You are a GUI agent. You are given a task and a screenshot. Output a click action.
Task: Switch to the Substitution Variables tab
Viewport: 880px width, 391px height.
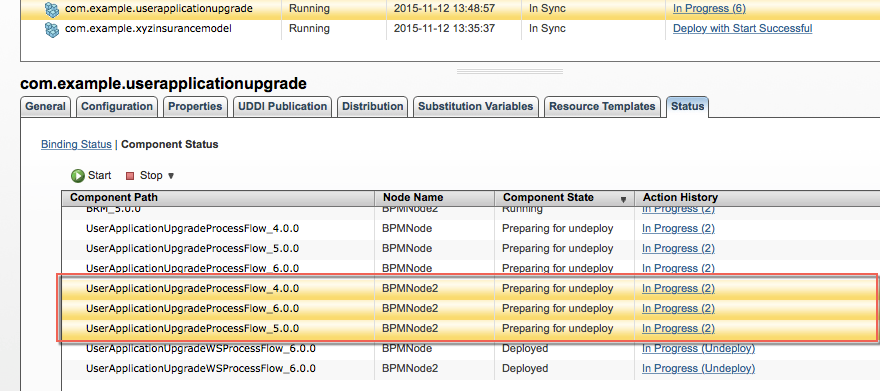476,107
